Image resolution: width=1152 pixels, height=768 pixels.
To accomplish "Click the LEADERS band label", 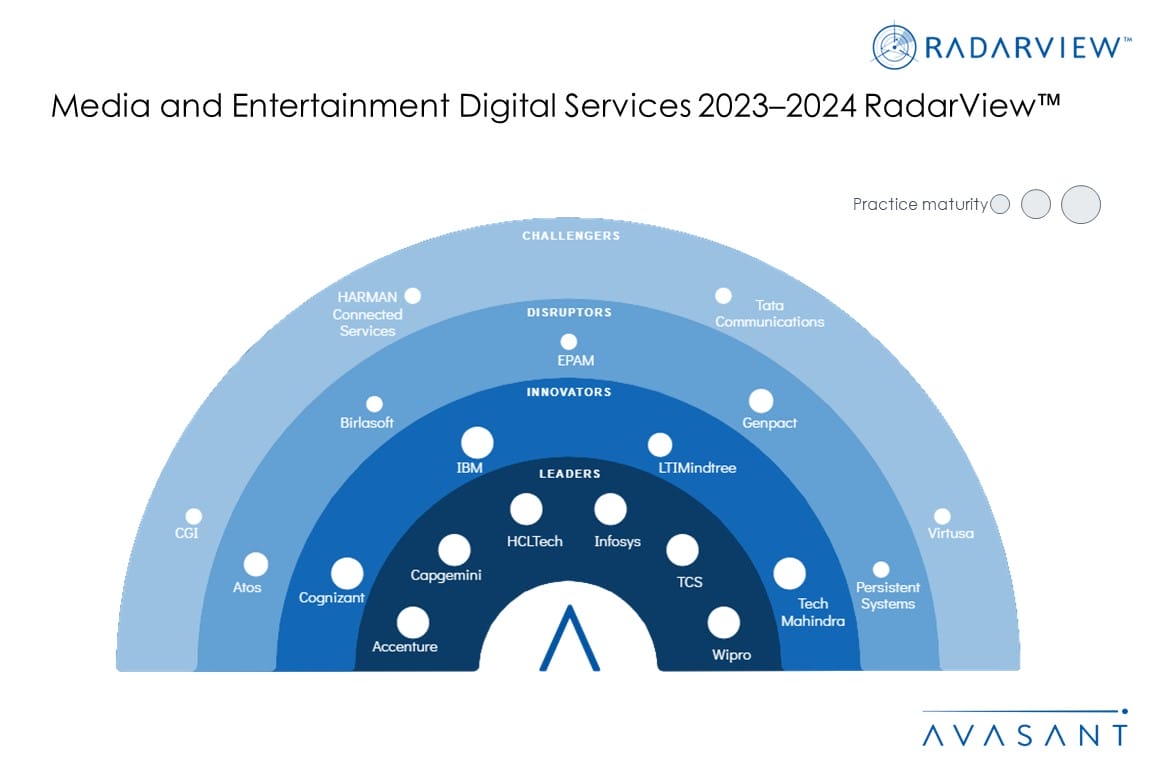I will pyautogui.click(x=569, y=473).
